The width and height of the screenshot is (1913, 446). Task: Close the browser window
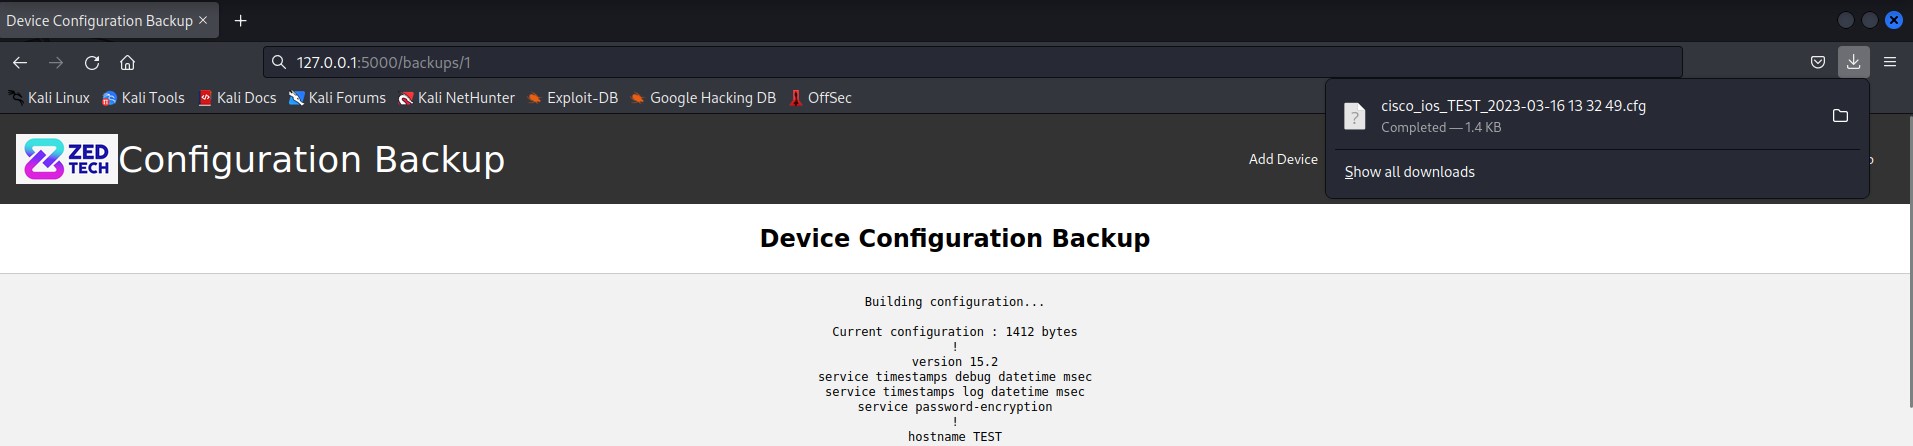click(1894, 20)
